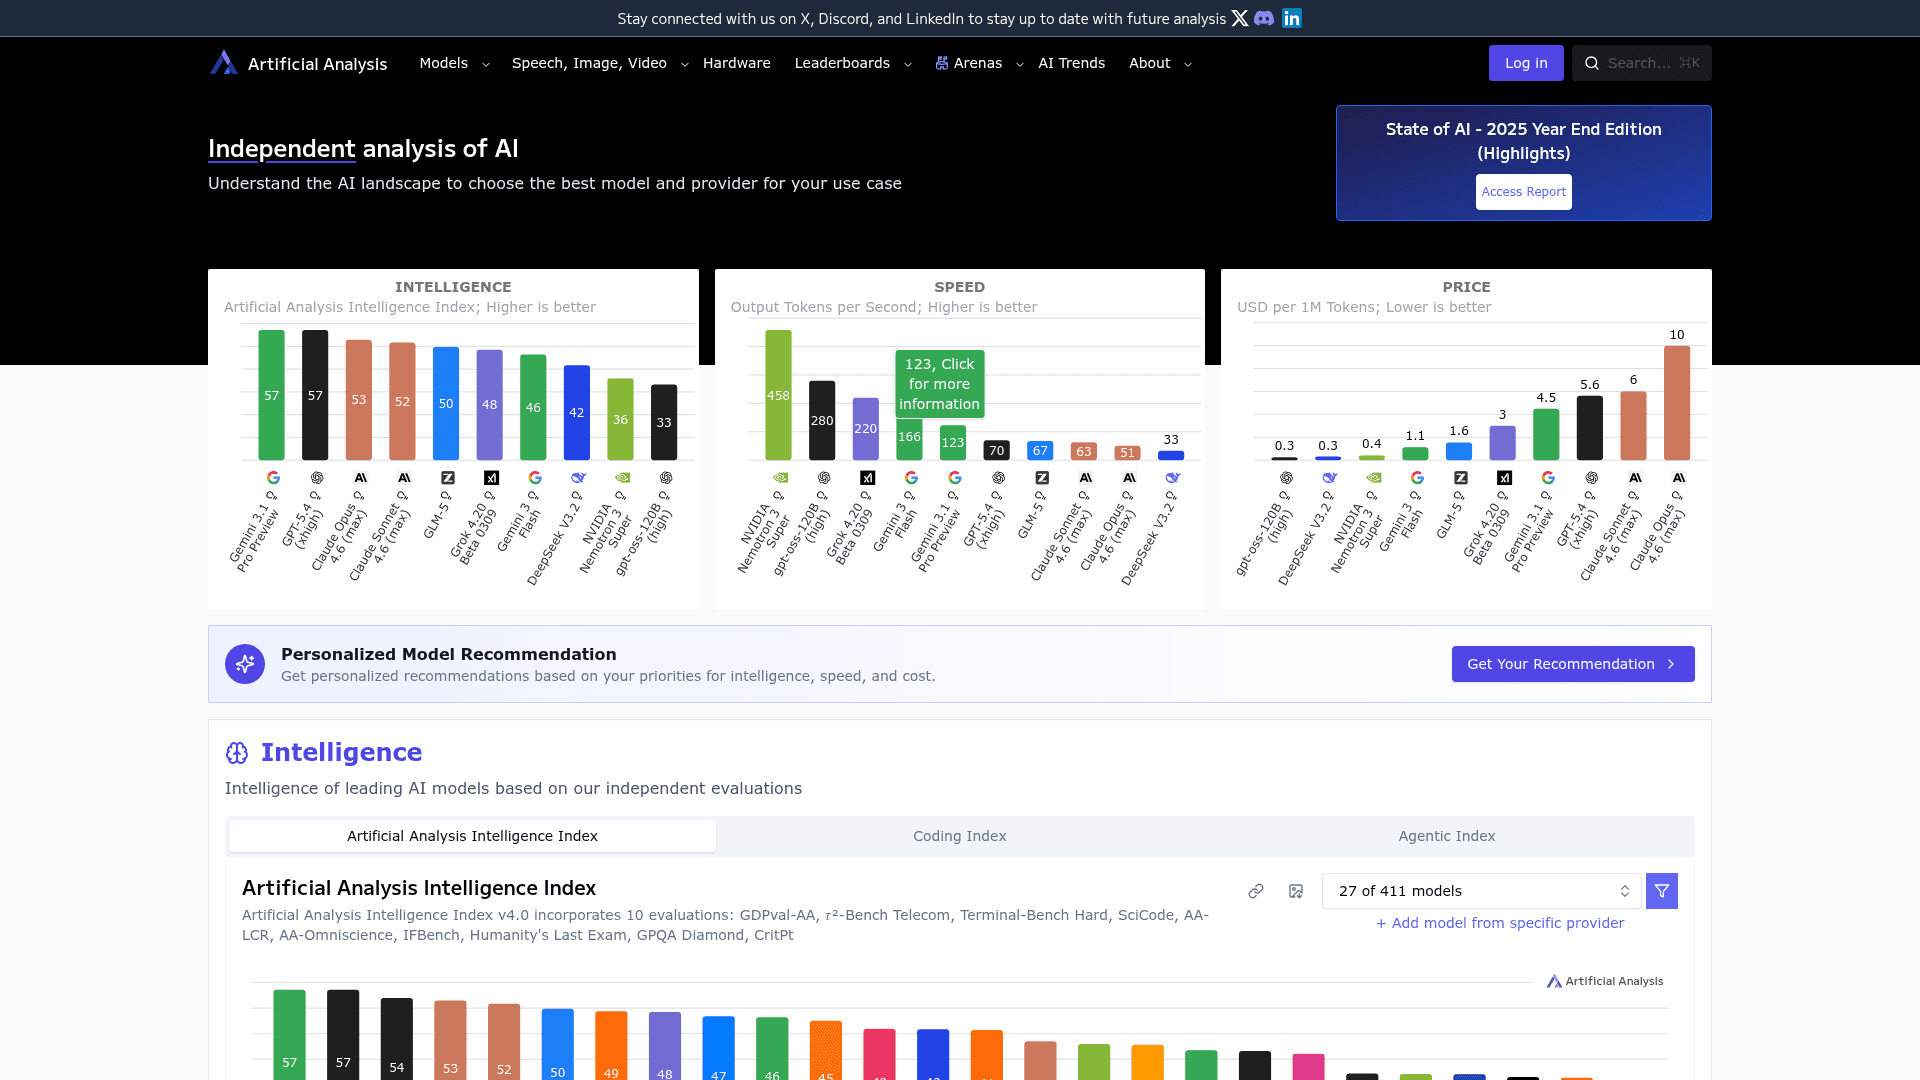The image size is (1920, 1080).
Task: Open the copy link icon above the Intelligence Index
Action: [x=1255, y=891]
